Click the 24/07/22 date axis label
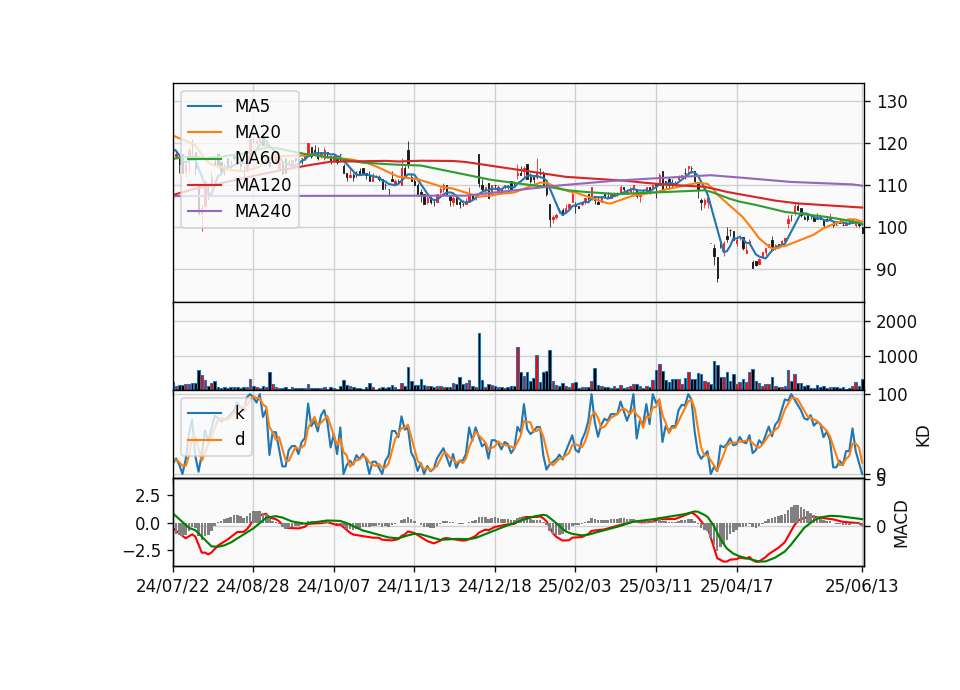The height and width of the screenshot is (690, 960). [173, 586]
